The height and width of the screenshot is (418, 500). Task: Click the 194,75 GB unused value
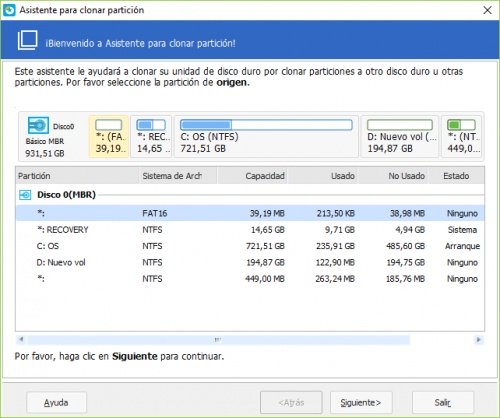[406, 262]
